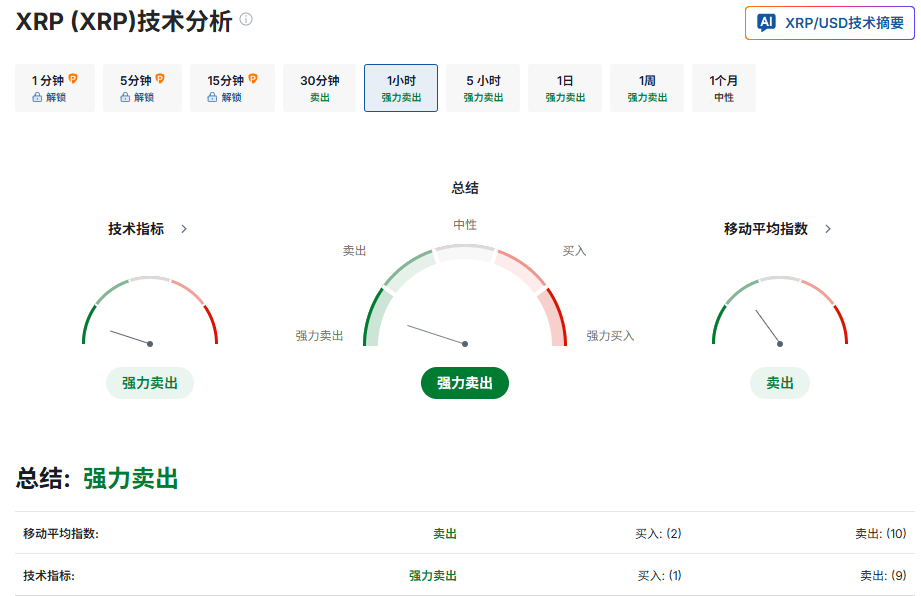Click the info icon beside XRP技术分析 title
This screenshot has height=596, width=921.
tap(246, 19)
